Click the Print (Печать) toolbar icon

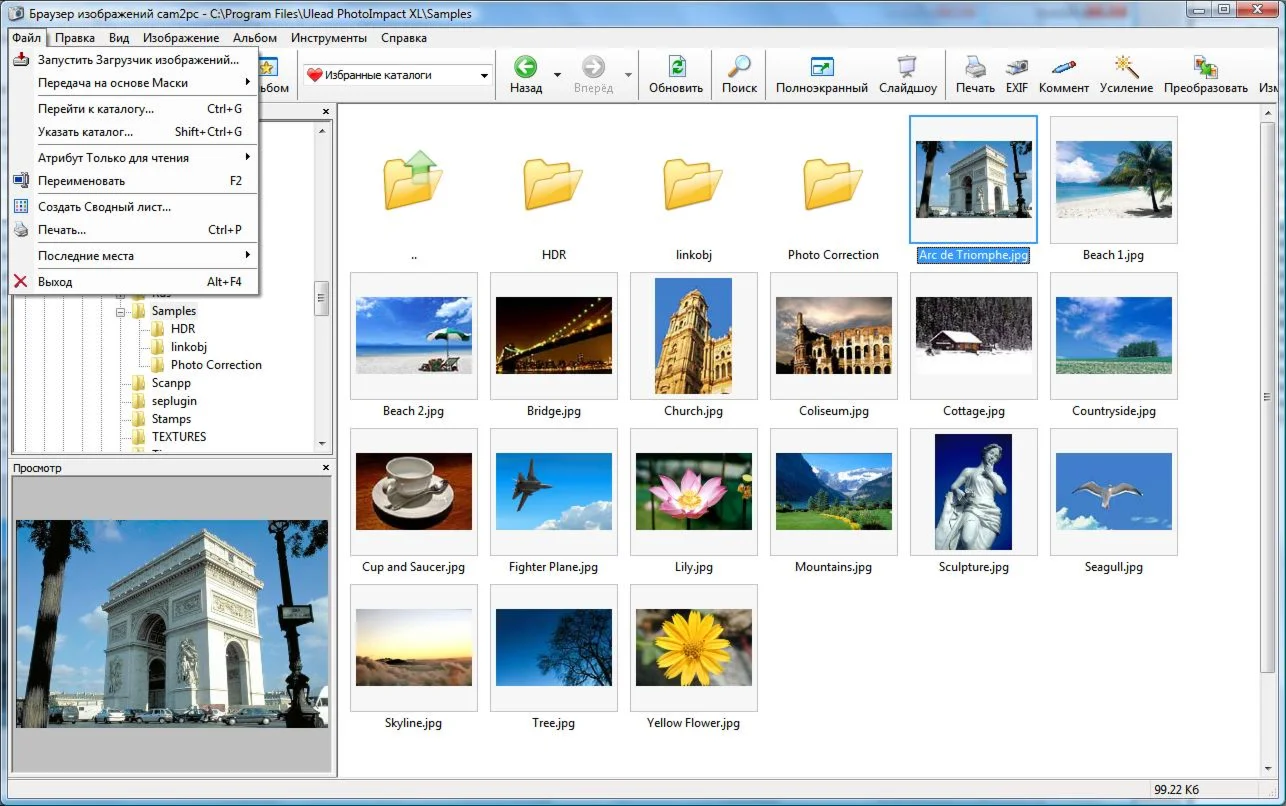[x=974, y=68]
